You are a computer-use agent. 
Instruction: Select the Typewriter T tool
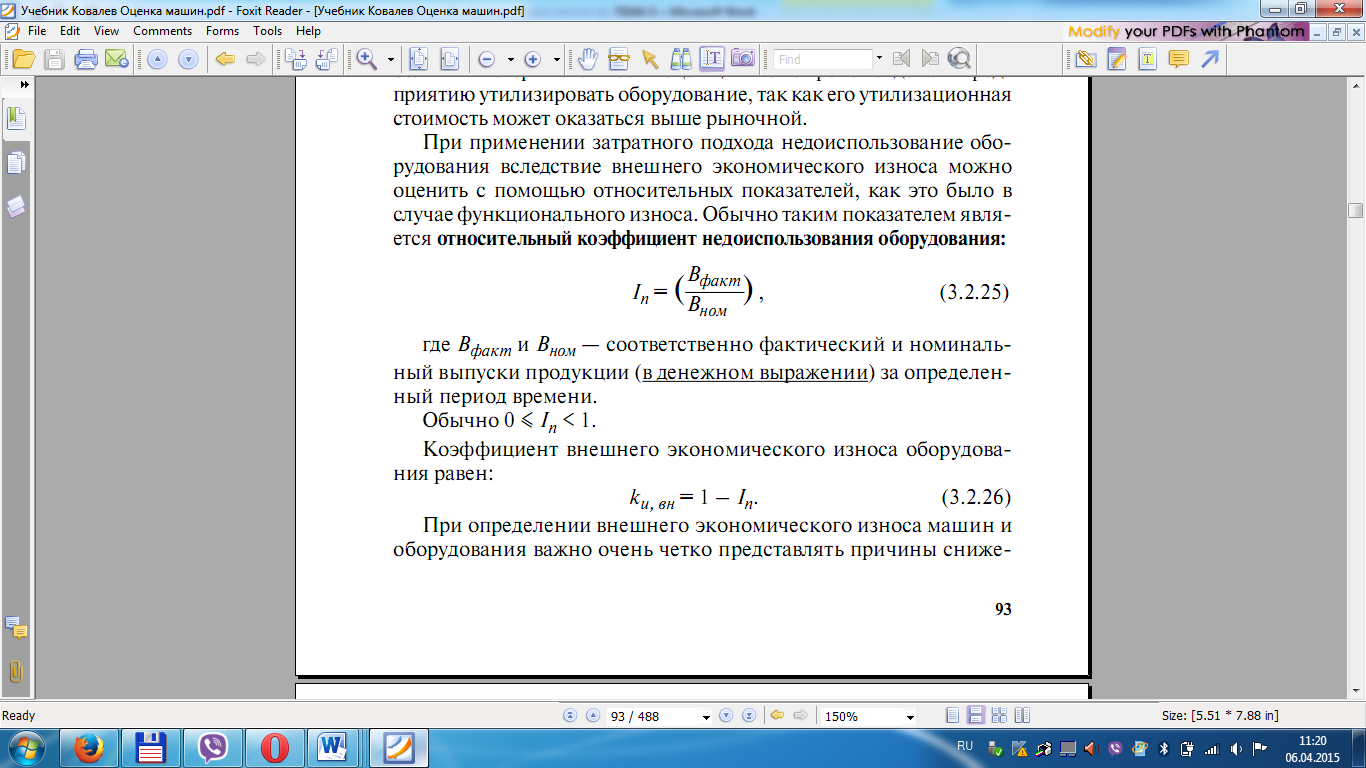(x=1147, y=59)
